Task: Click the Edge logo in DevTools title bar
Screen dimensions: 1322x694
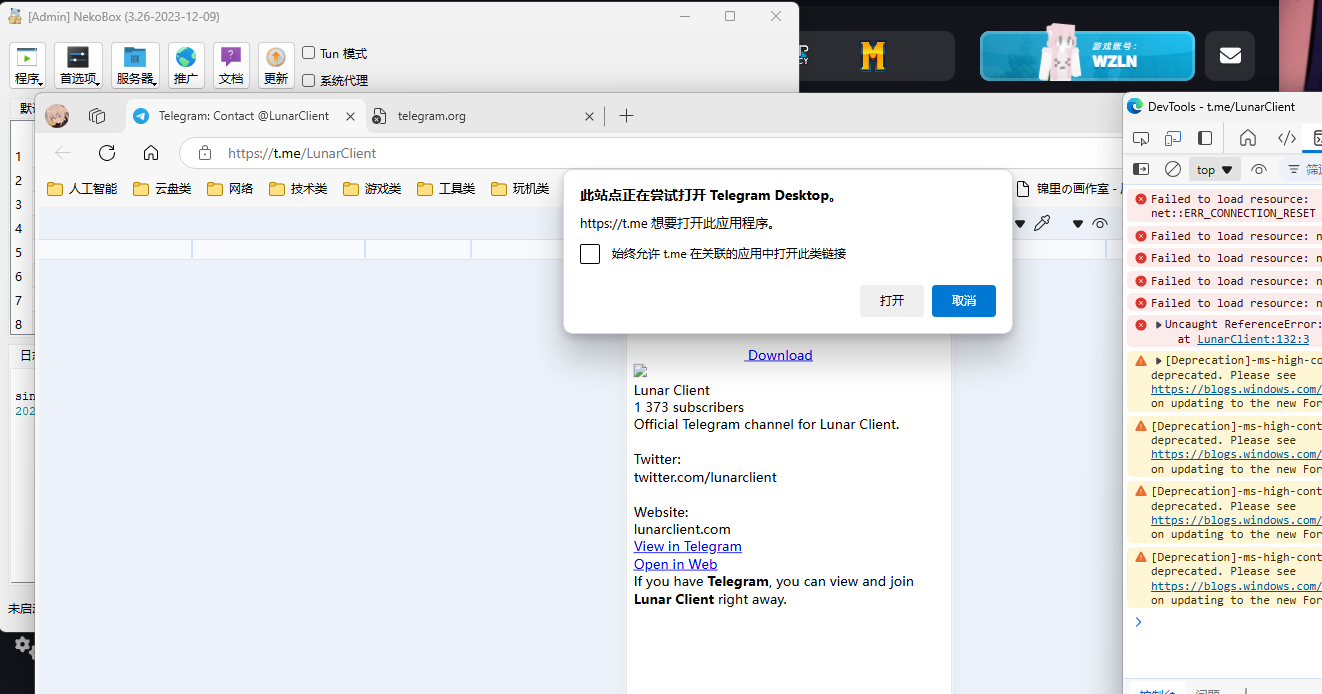Action: coord(1135,106)
